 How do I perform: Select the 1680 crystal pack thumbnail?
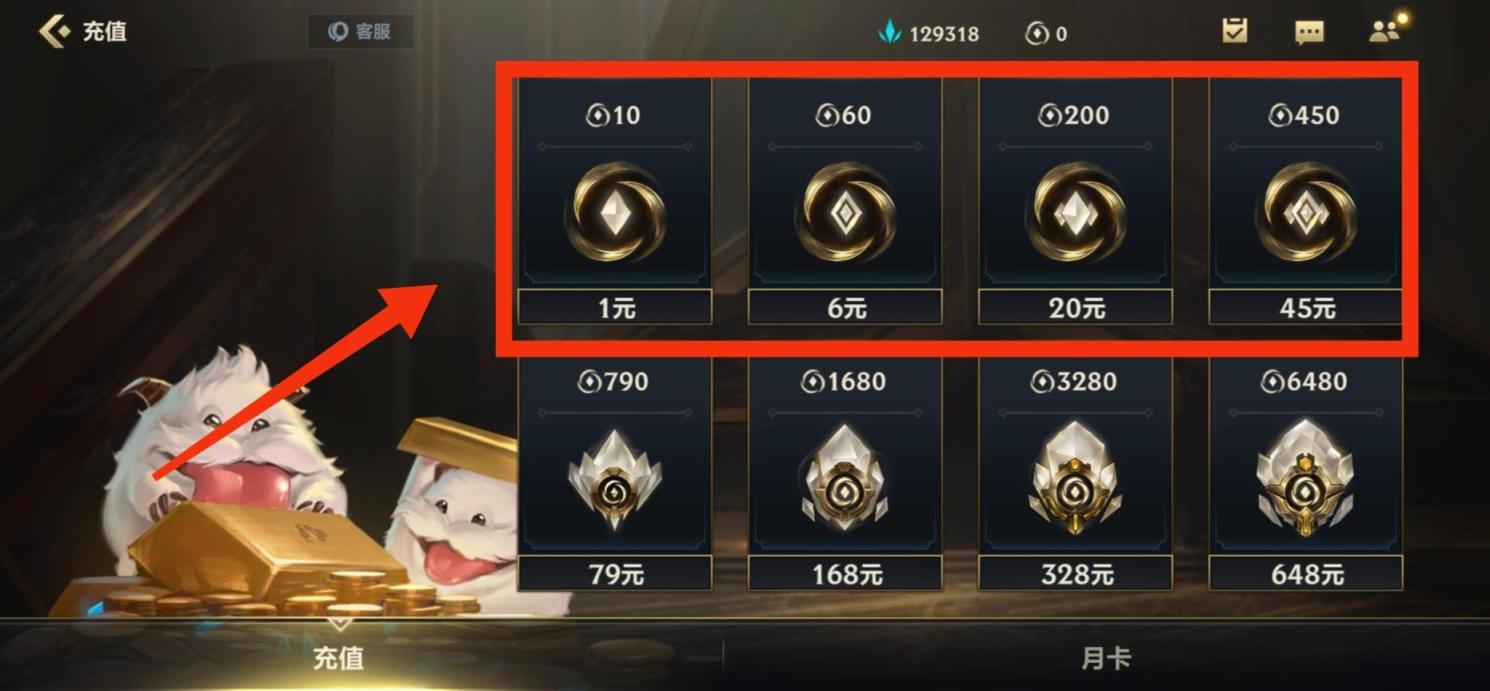(x=845, y=479)
